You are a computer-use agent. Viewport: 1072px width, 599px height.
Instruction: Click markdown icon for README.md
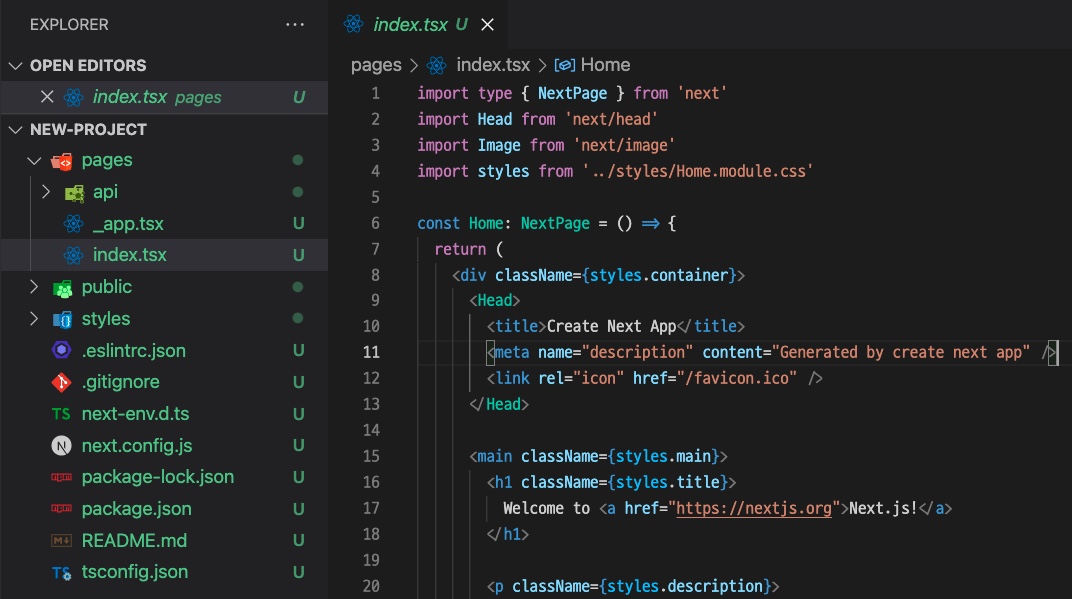click(x=62, y=541)
